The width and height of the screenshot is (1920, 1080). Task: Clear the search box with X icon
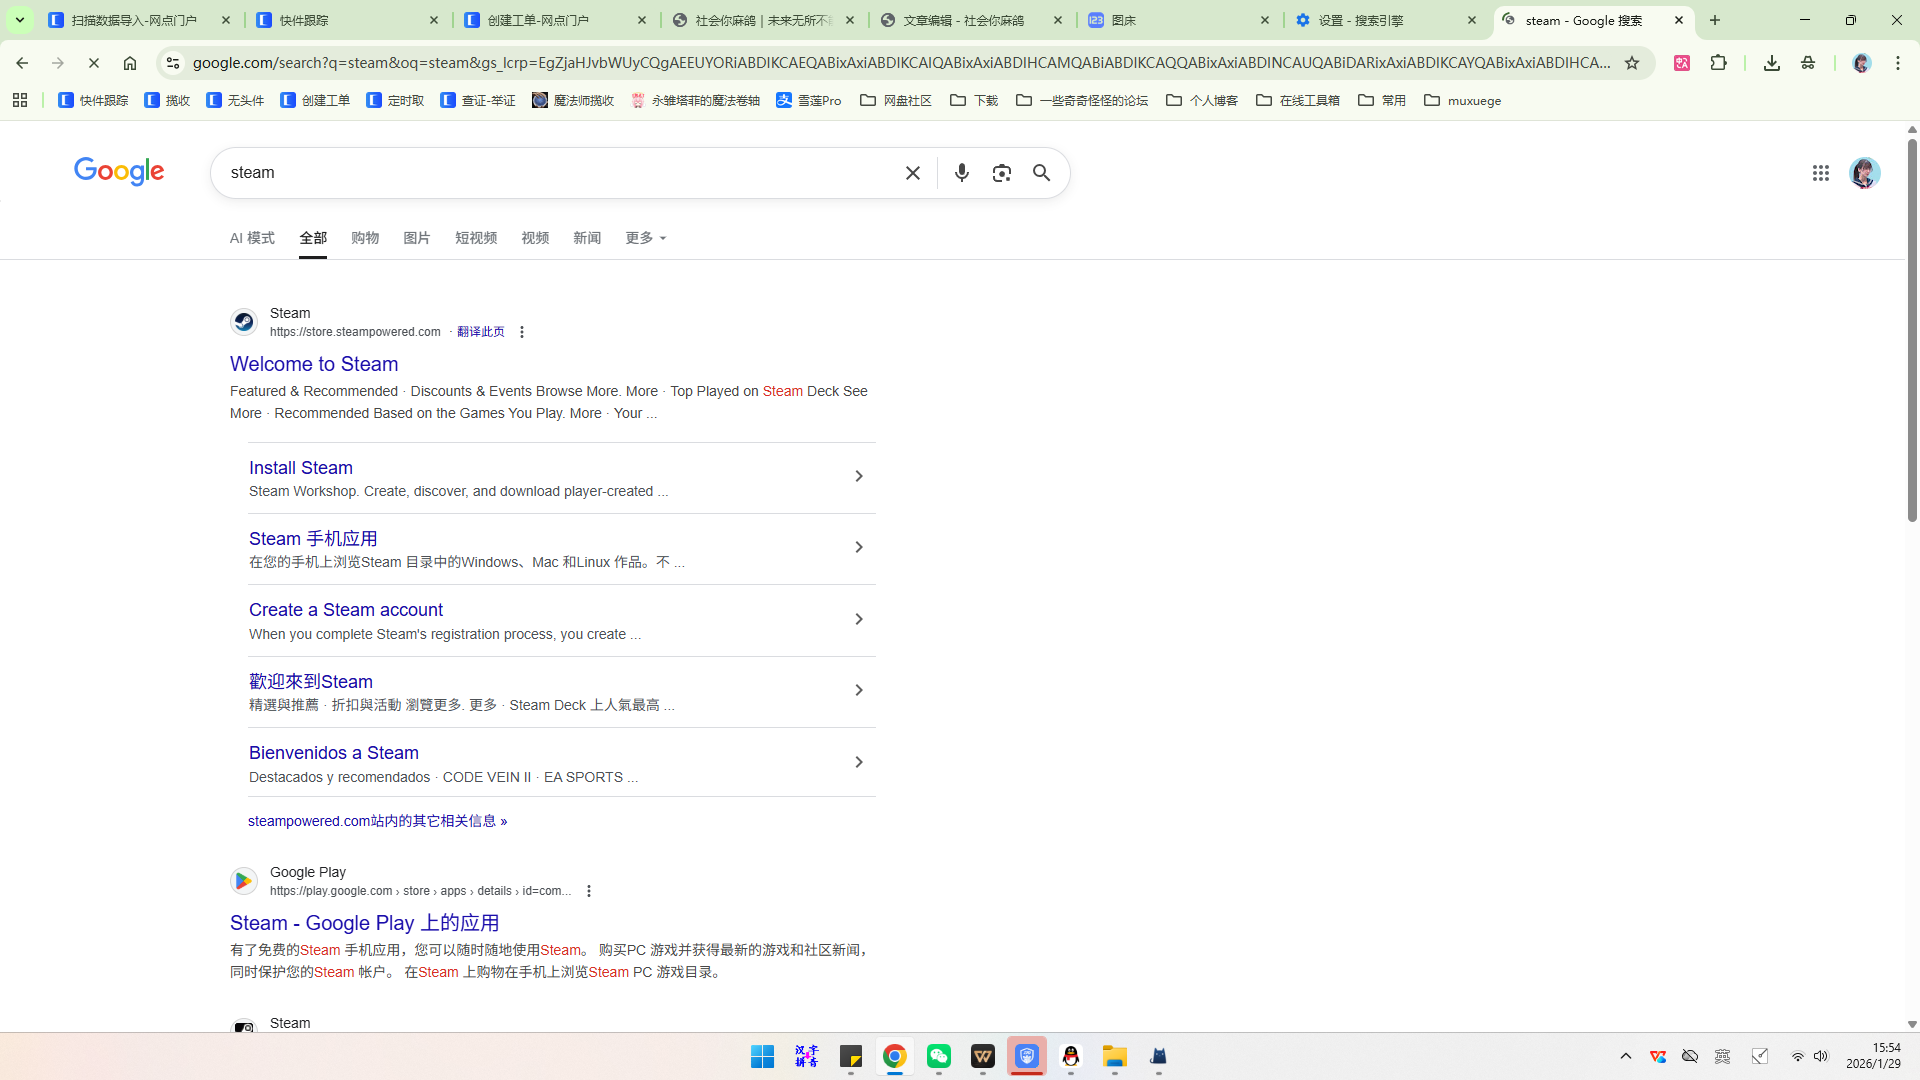[x=912, y=173]
